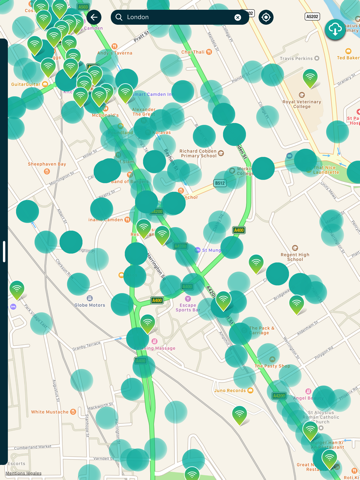
Task: Tap White Mustache shop icon
Action: click(x=73, y=412)
